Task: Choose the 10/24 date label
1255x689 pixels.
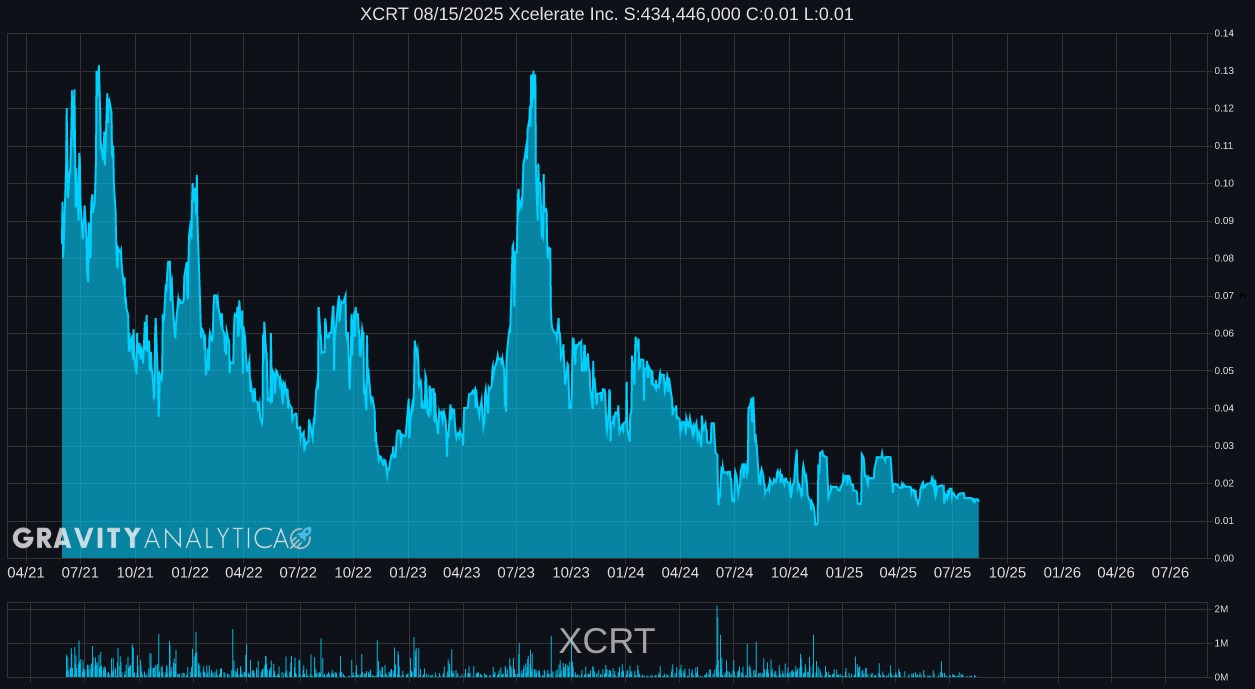Action: 789,573
